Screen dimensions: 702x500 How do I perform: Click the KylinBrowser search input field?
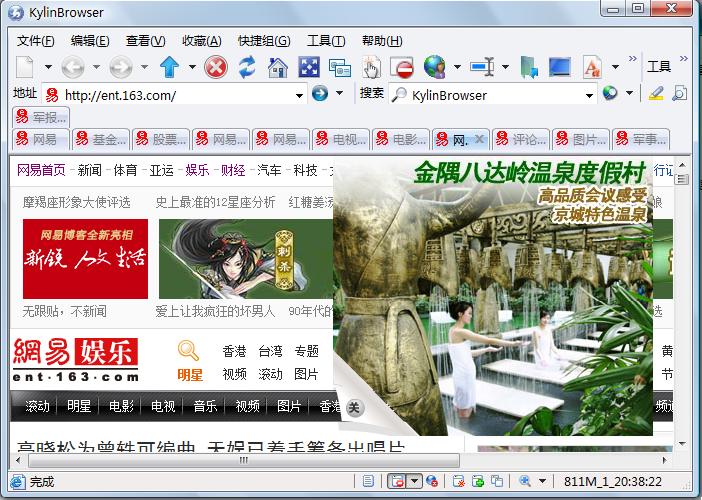point(492,95)
